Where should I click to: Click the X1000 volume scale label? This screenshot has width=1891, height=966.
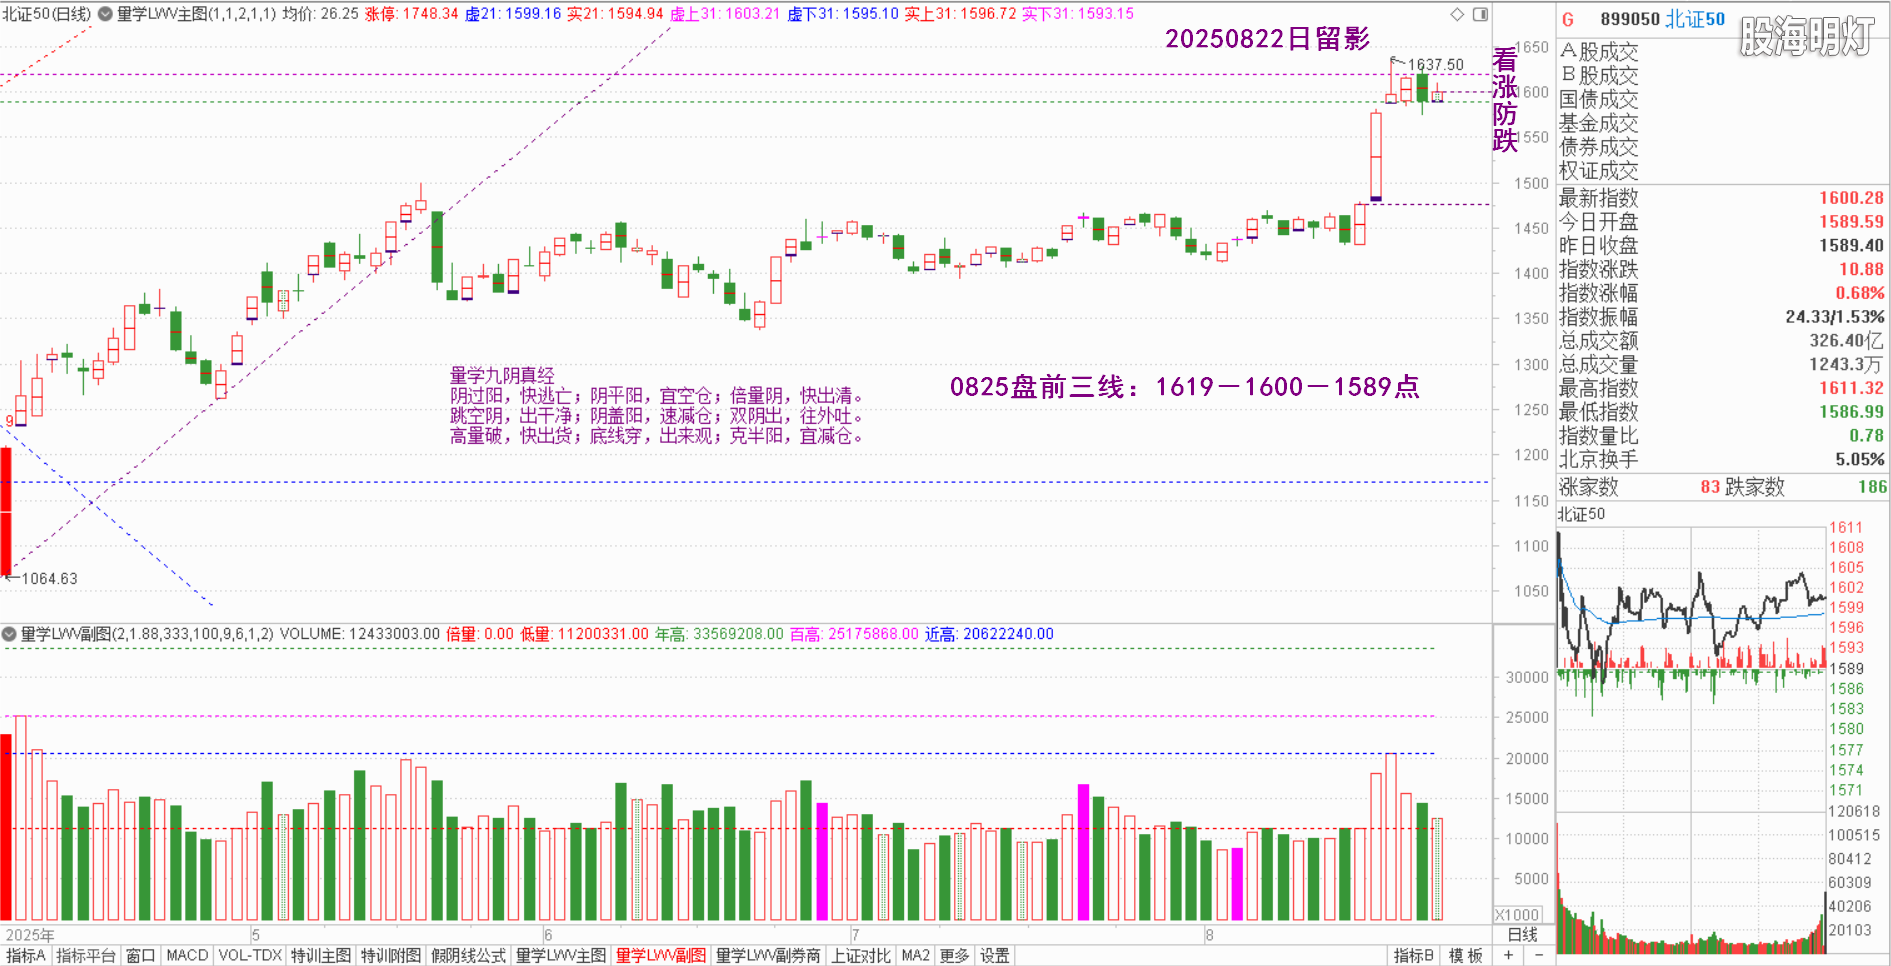click(1518, 915)
